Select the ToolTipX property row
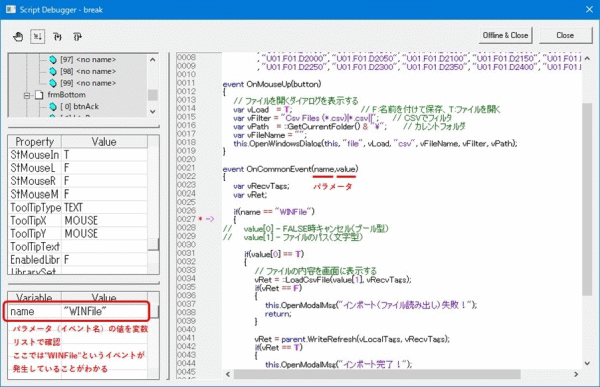This screenshot has width=600, height=387. coord(78,220)
